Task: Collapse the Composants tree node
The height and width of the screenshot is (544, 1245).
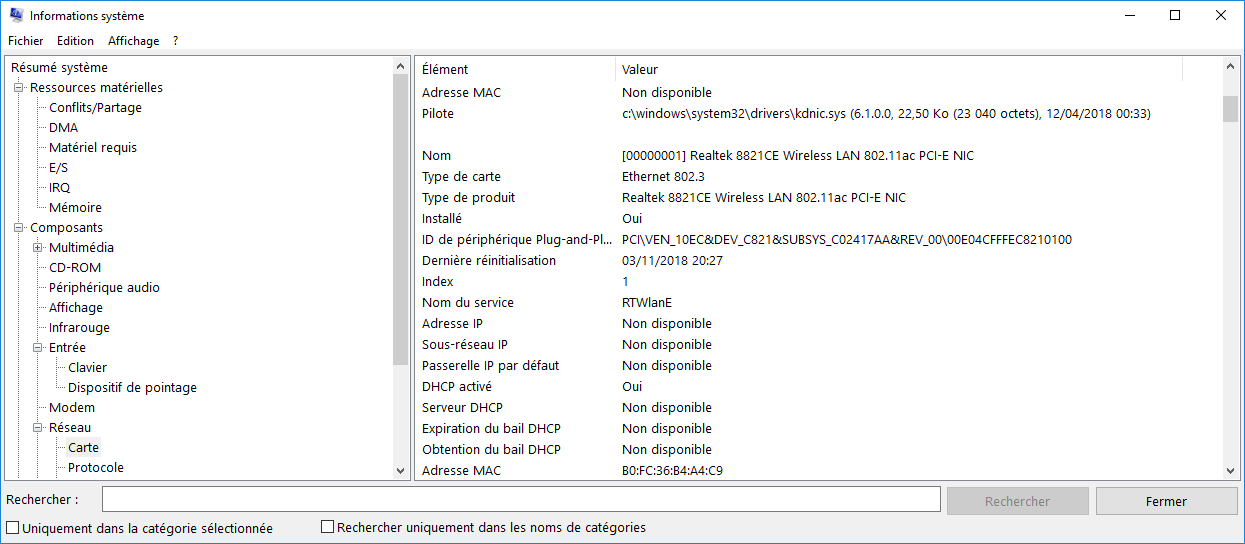Action: pyautogui.click(x=19, y=228)
